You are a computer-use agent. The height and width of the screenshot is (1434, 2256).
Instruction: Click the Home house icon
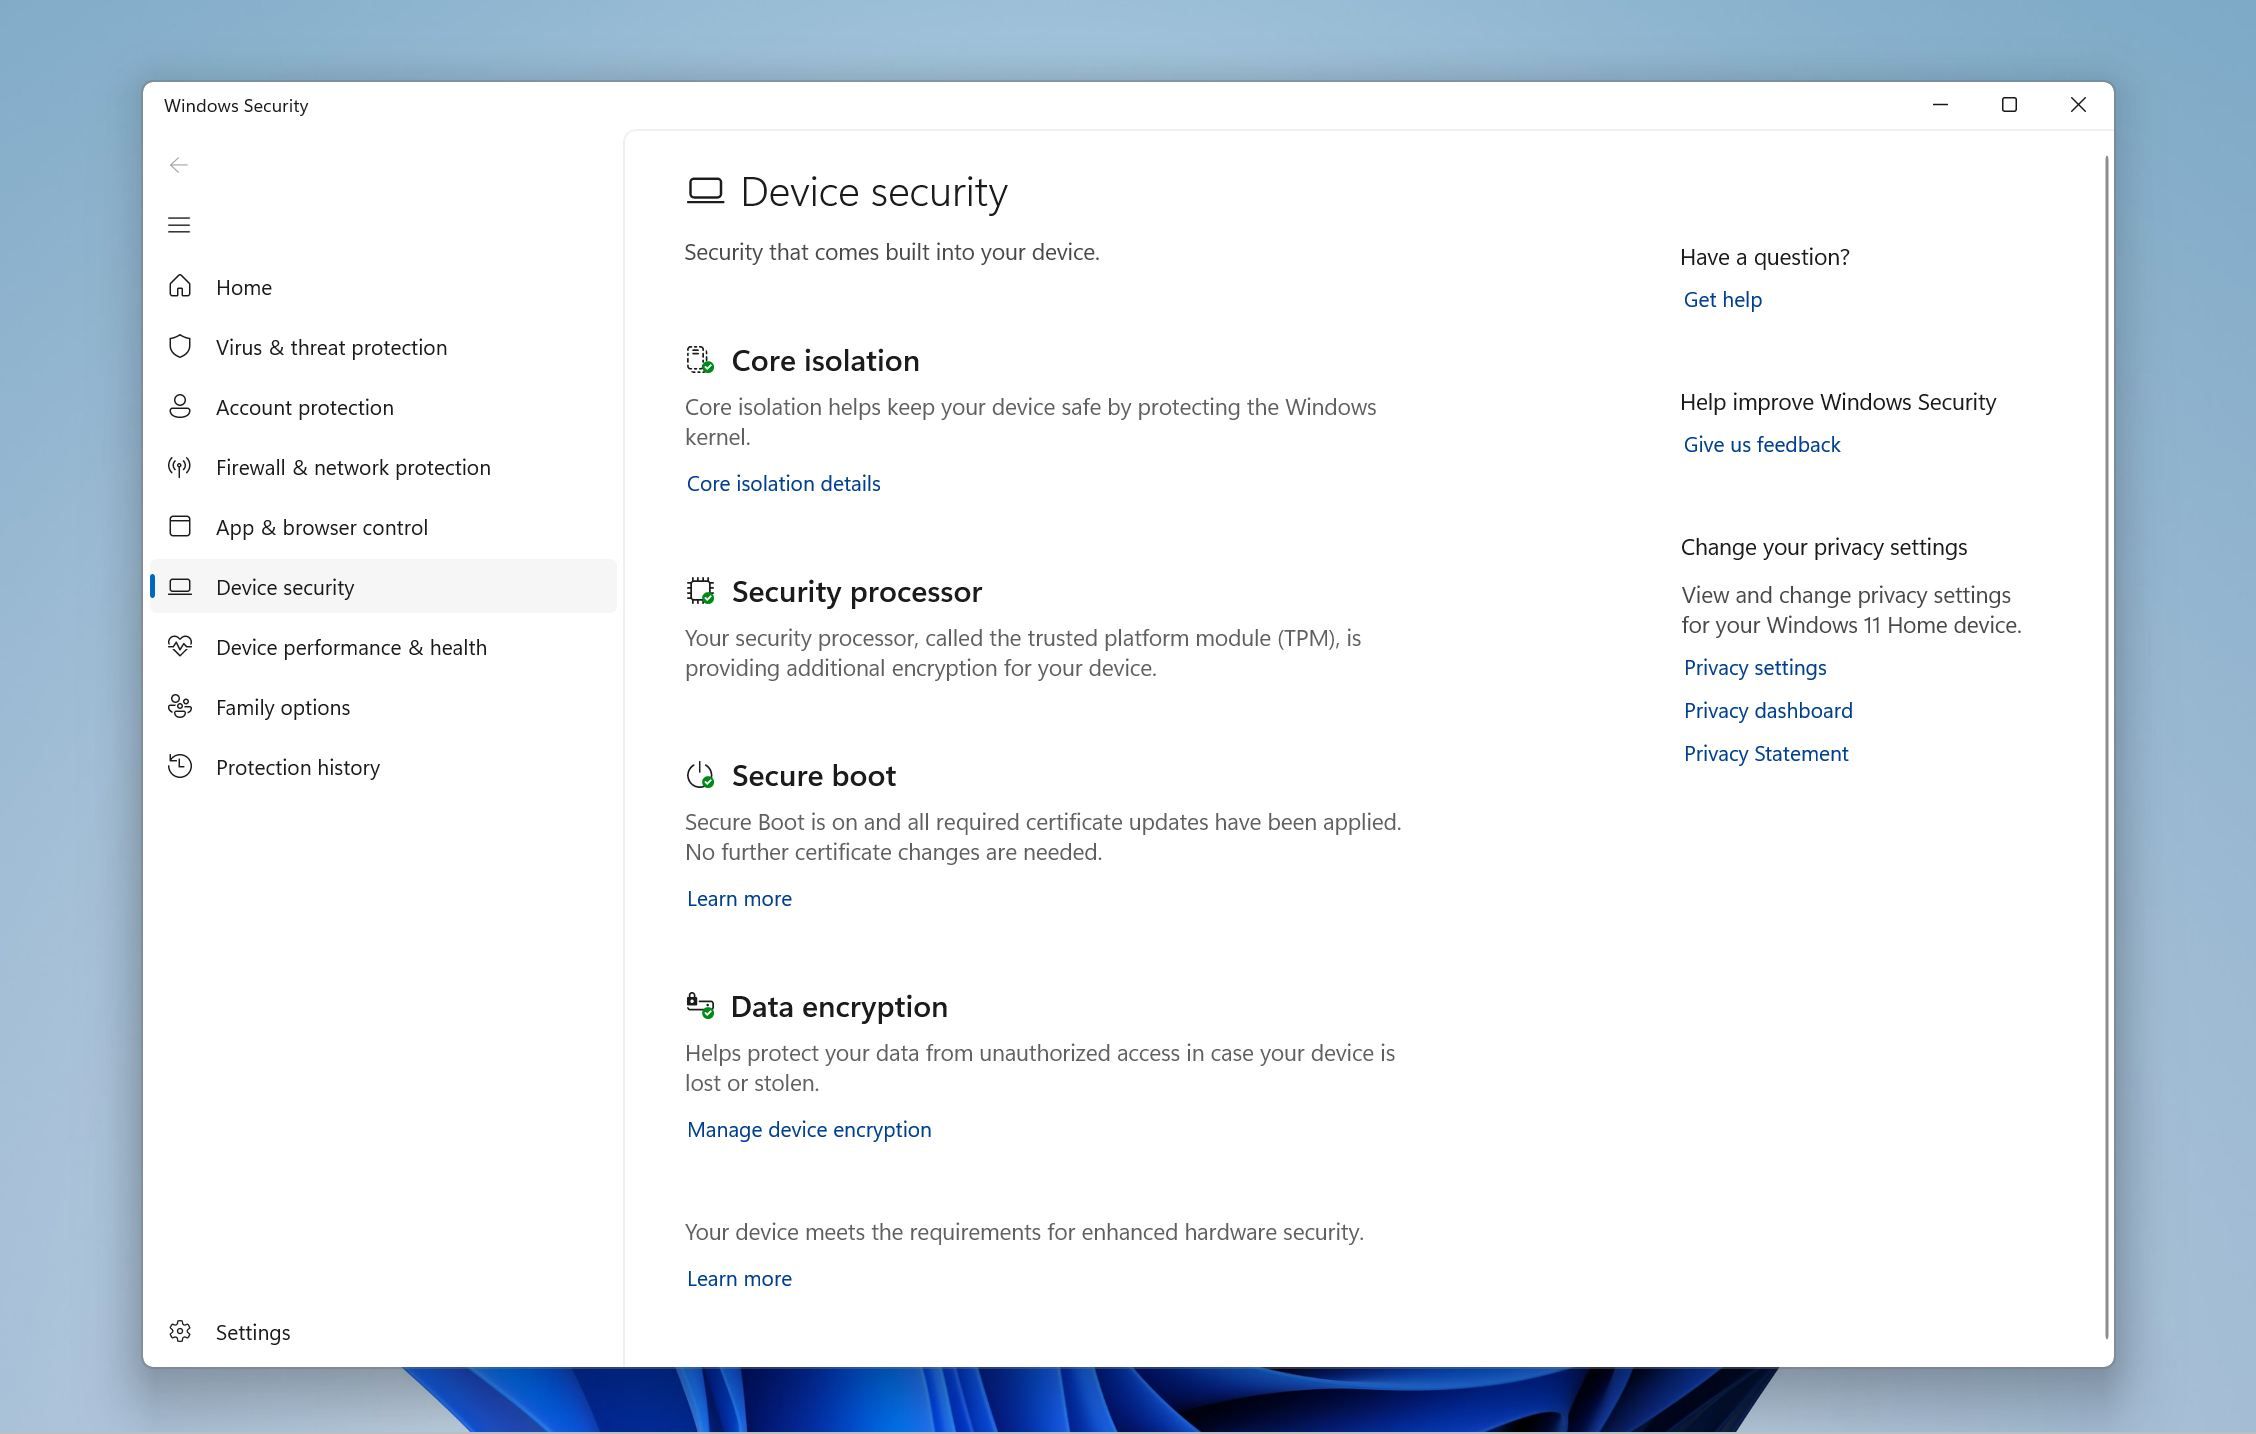click(x=180, y=286)
